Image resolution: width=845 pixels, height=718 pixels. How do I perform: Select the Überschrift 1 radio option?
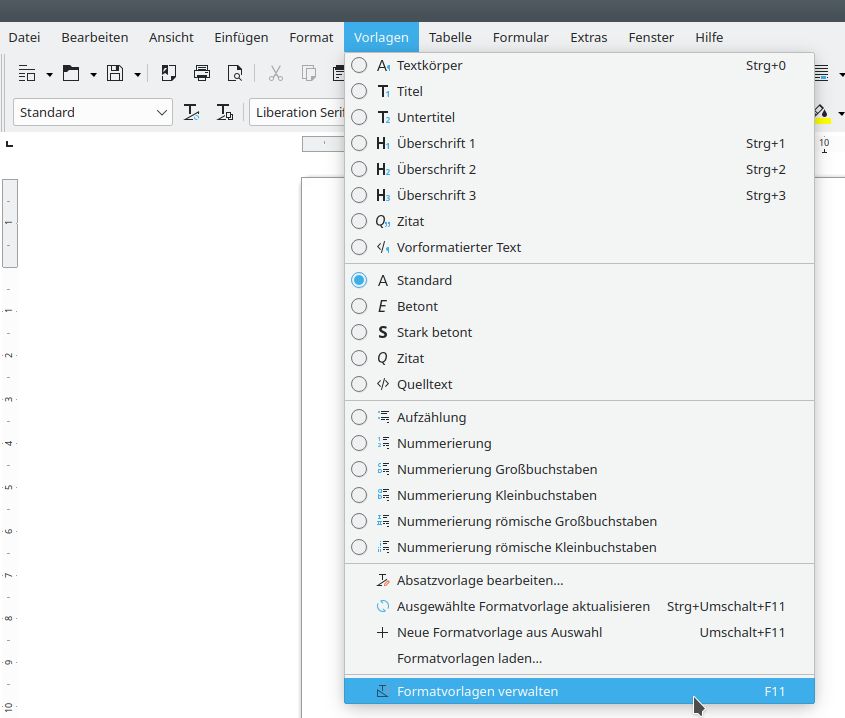(359, 143)
